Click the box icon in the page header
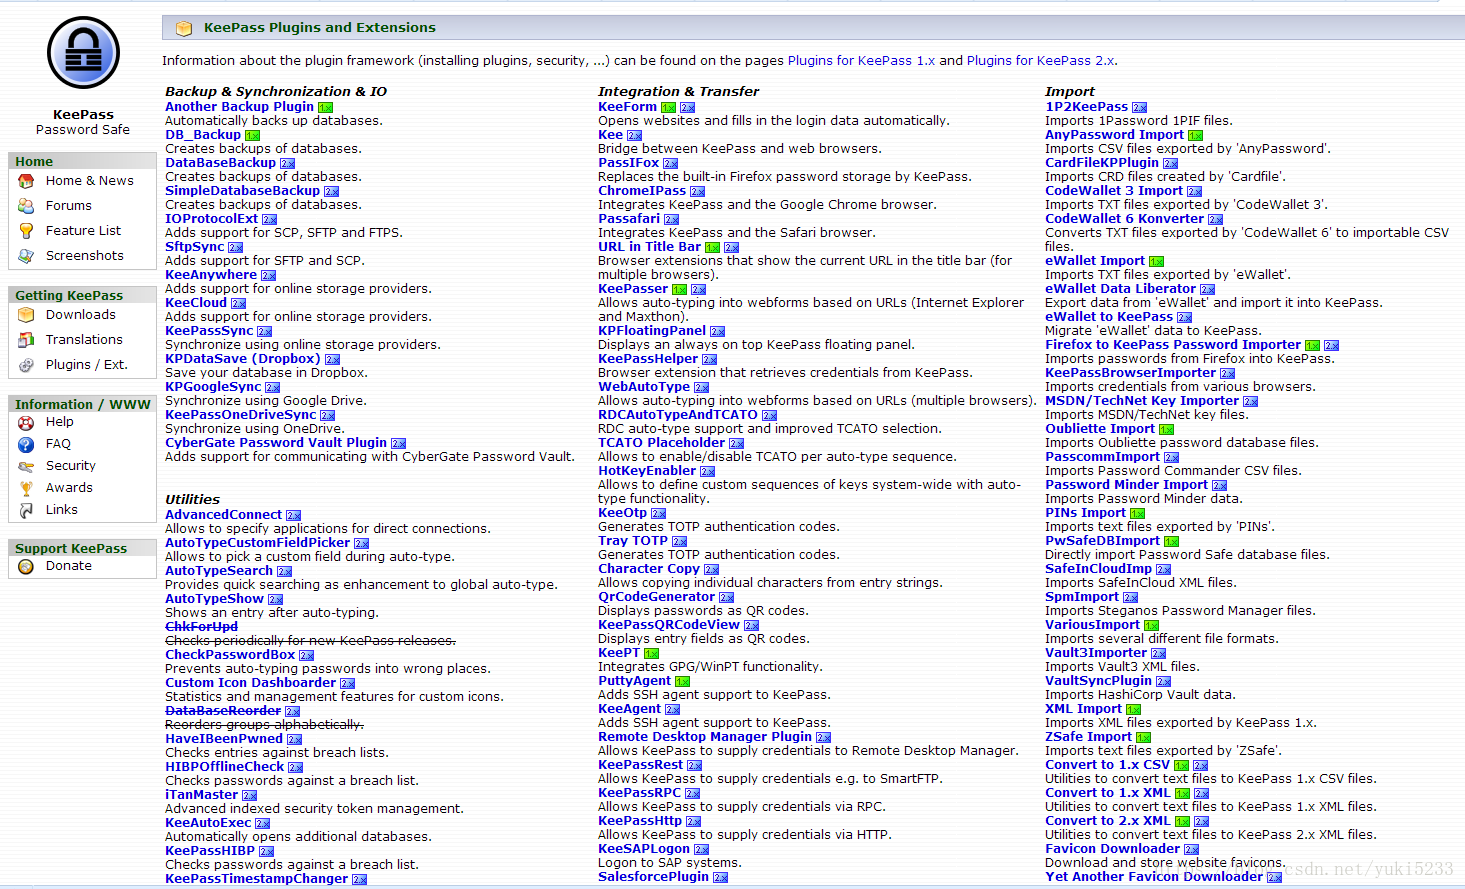The width and height of the screenshot is (1465, 889). point(184,28)
